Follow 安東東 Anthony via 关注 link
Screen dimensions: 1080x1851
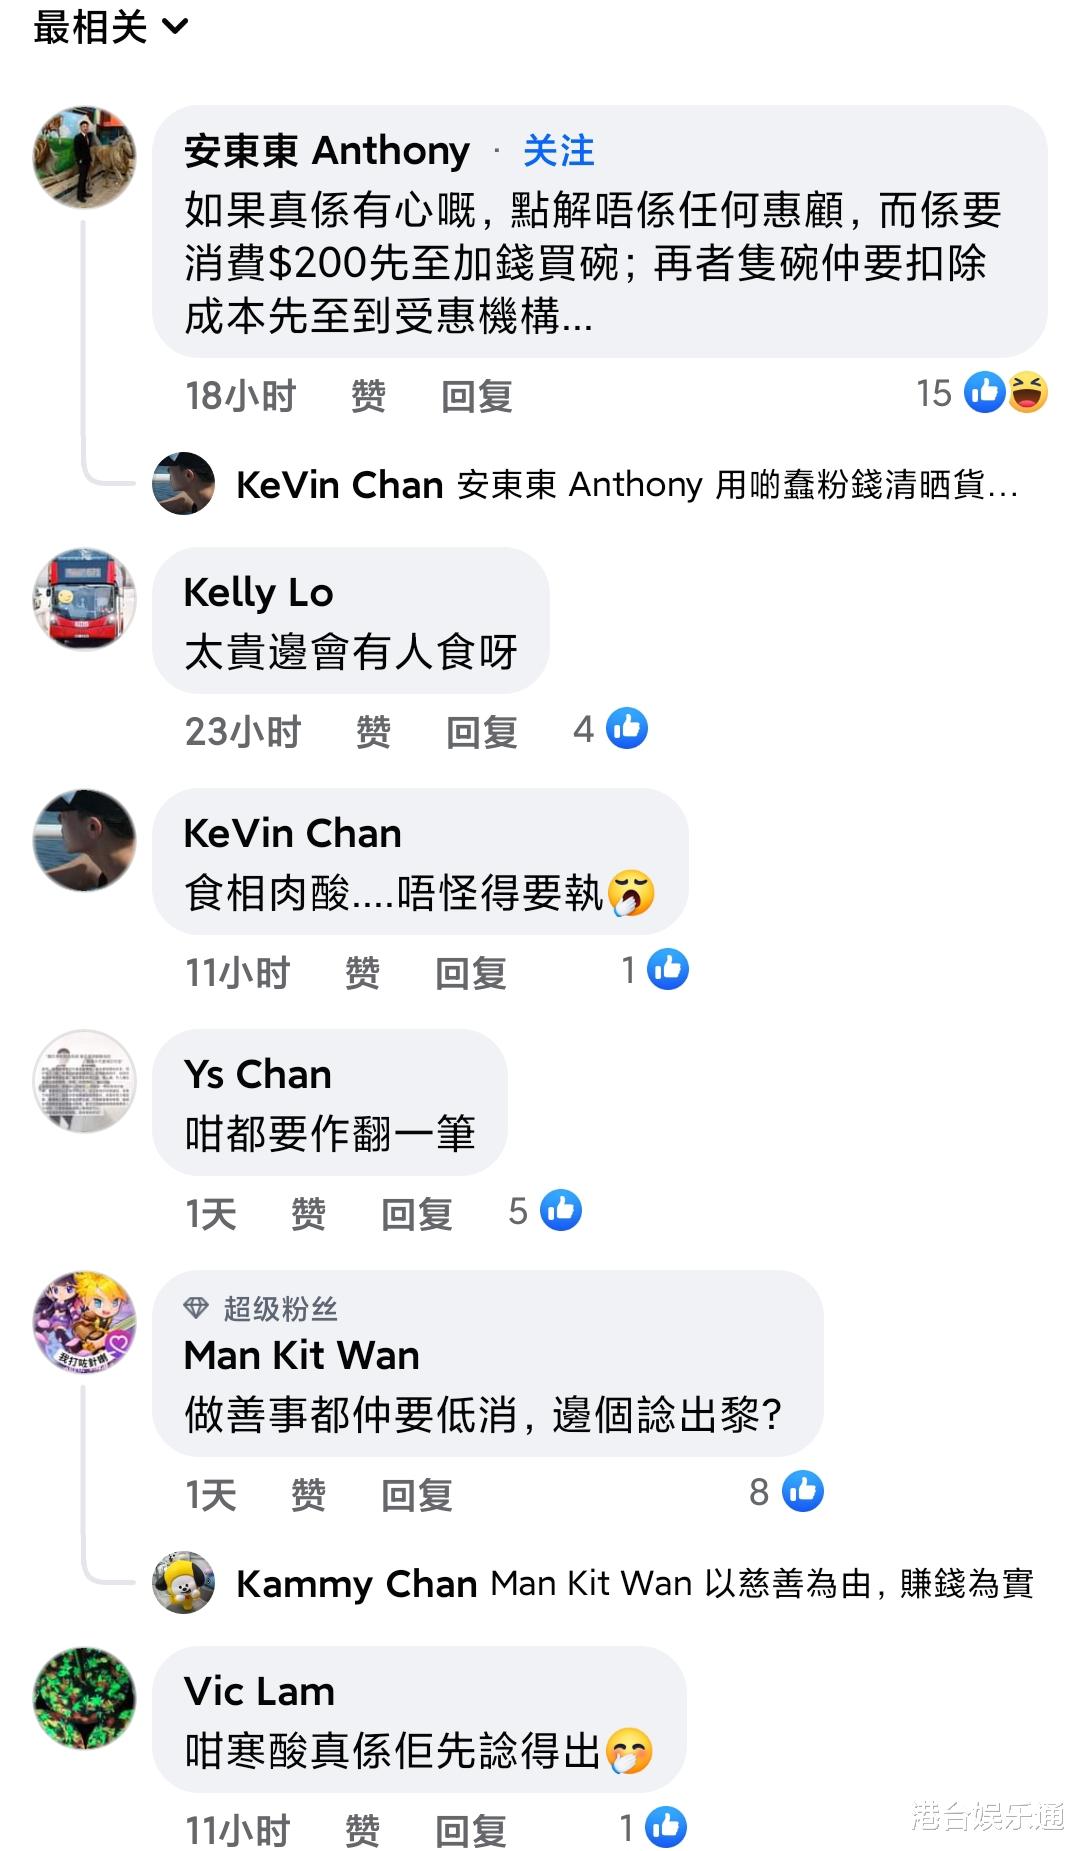[x=558, y=151]
